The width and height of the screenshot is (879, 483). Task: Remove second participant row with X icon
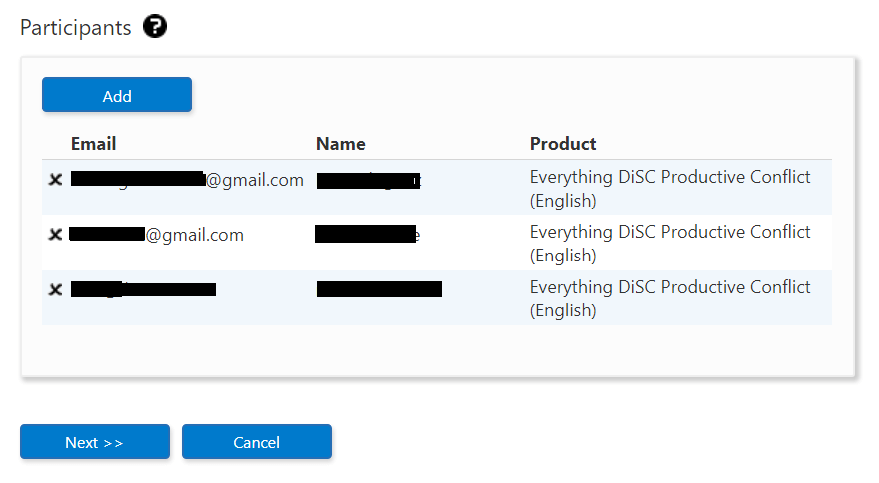pos(55,234)
